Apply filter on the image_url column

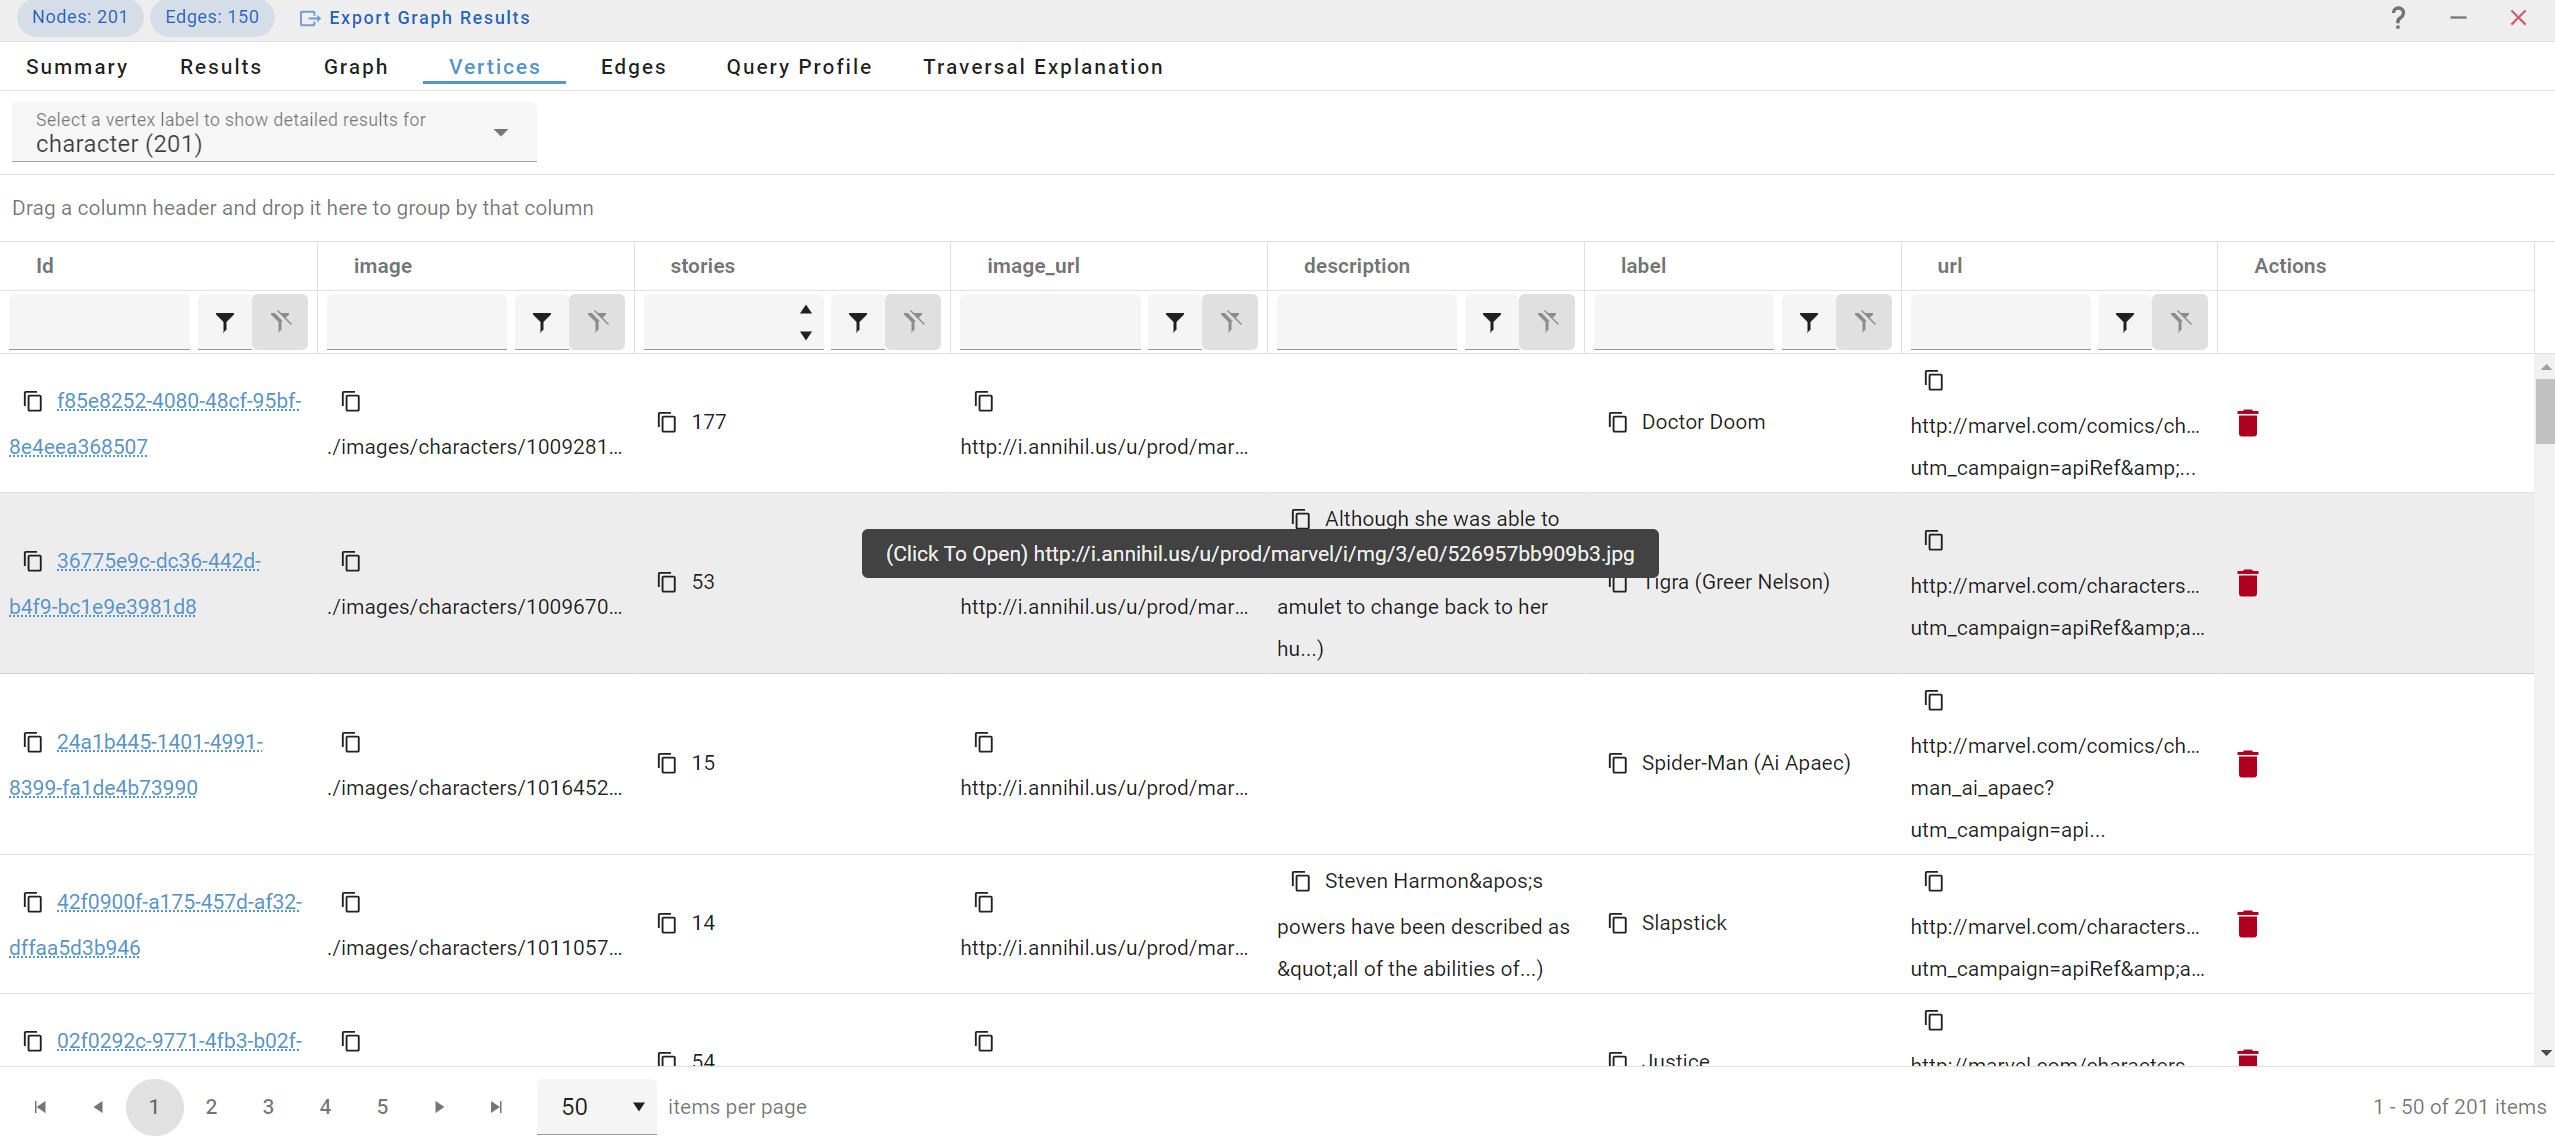(x=1175, y=322)
